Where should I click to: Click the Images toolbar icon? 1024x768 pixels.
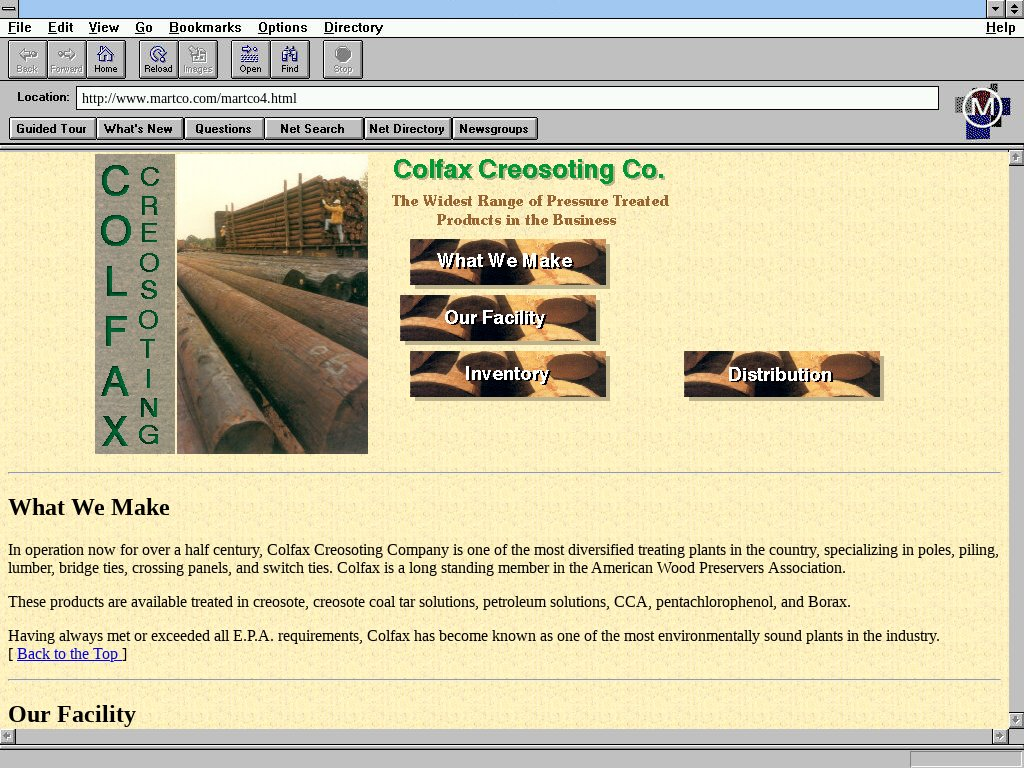pyautogui.click(x=197, y=59)
